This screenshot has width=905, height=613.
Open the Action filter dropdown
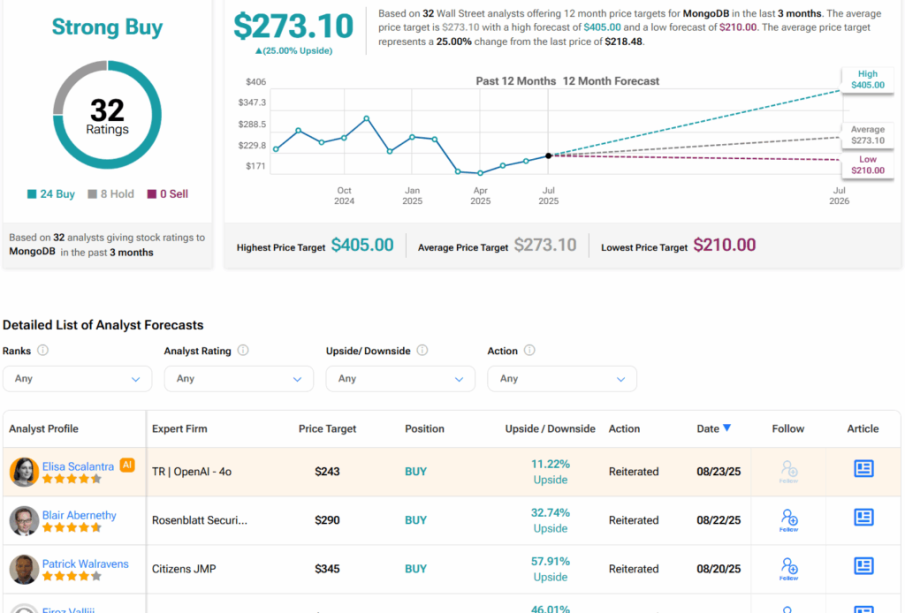click(x=562, y=379)
